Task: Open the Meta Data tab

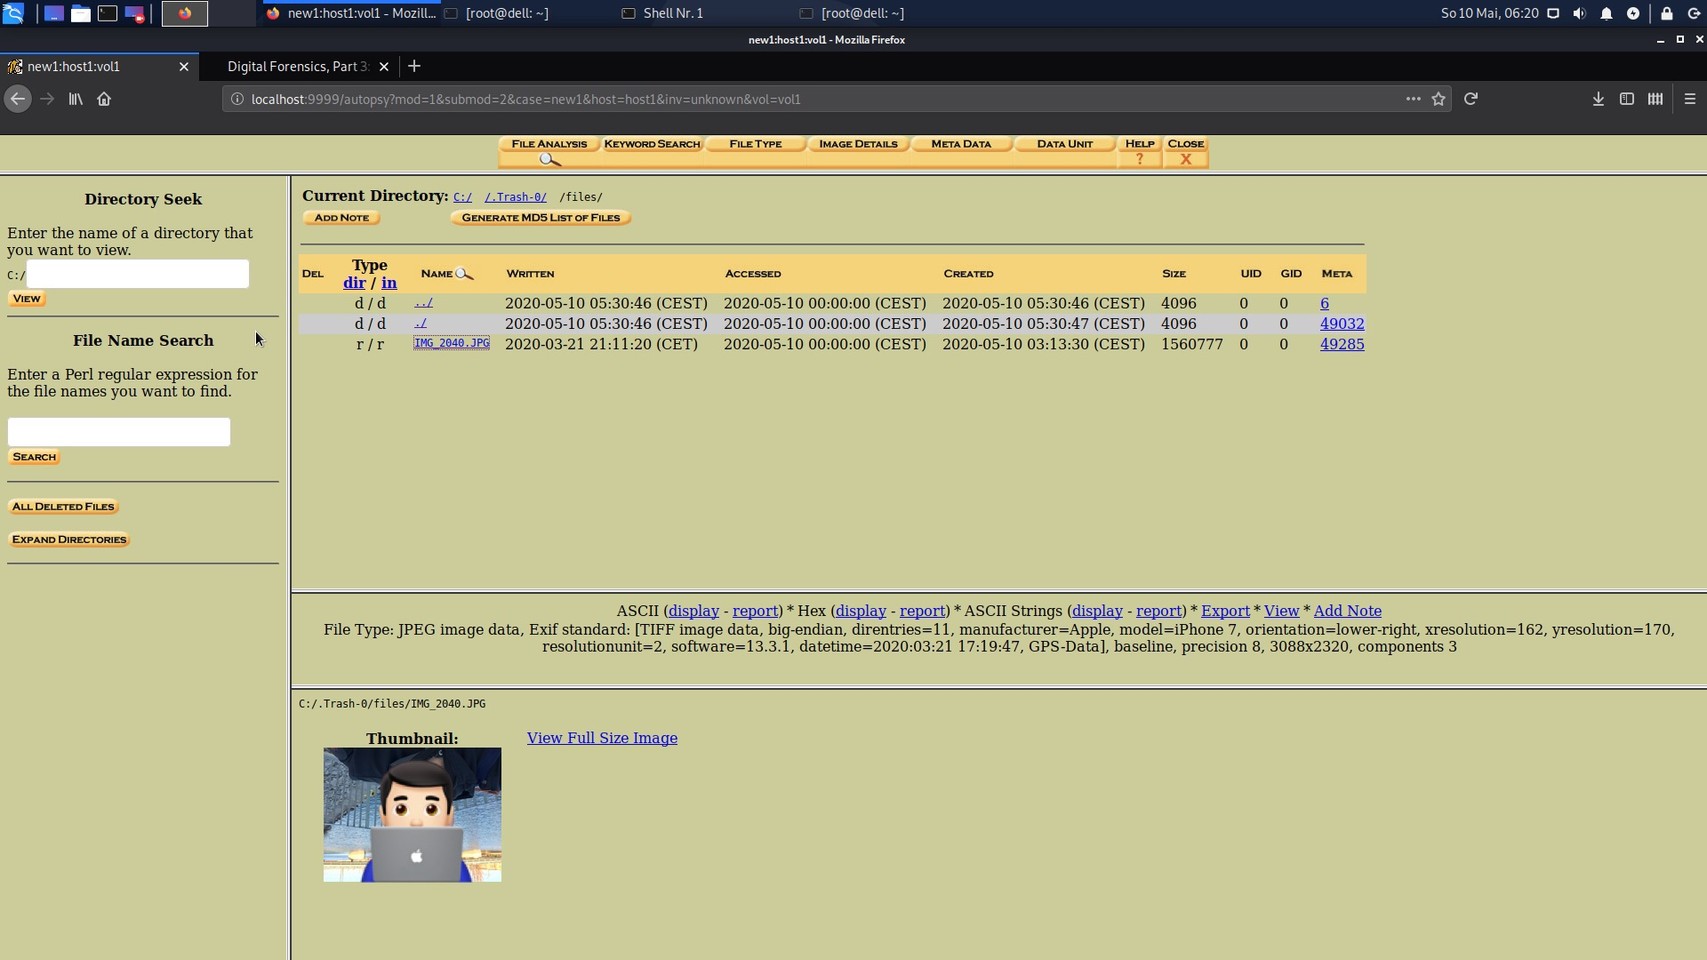Action: [960, 144]
